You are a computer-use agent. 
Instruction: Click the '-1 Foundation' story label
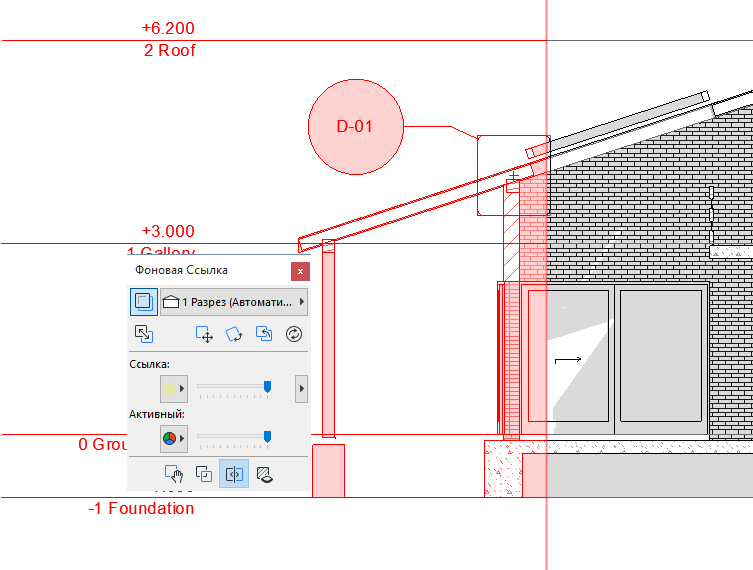pos(141,508)
